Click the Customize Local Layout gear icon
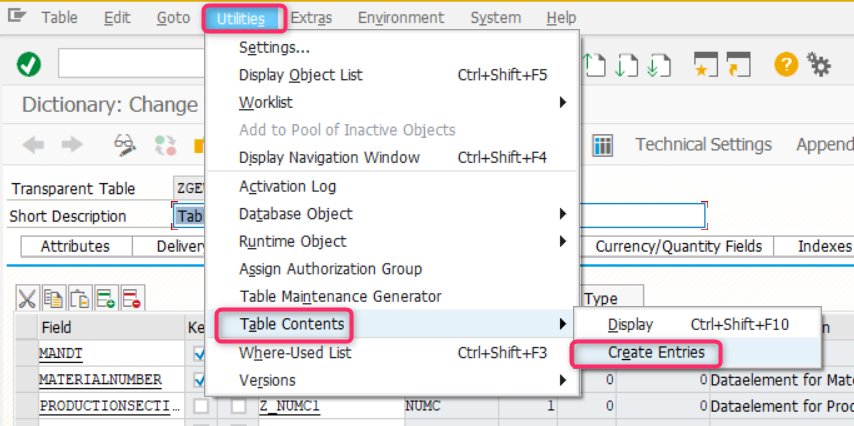 (x=819, y=65)
